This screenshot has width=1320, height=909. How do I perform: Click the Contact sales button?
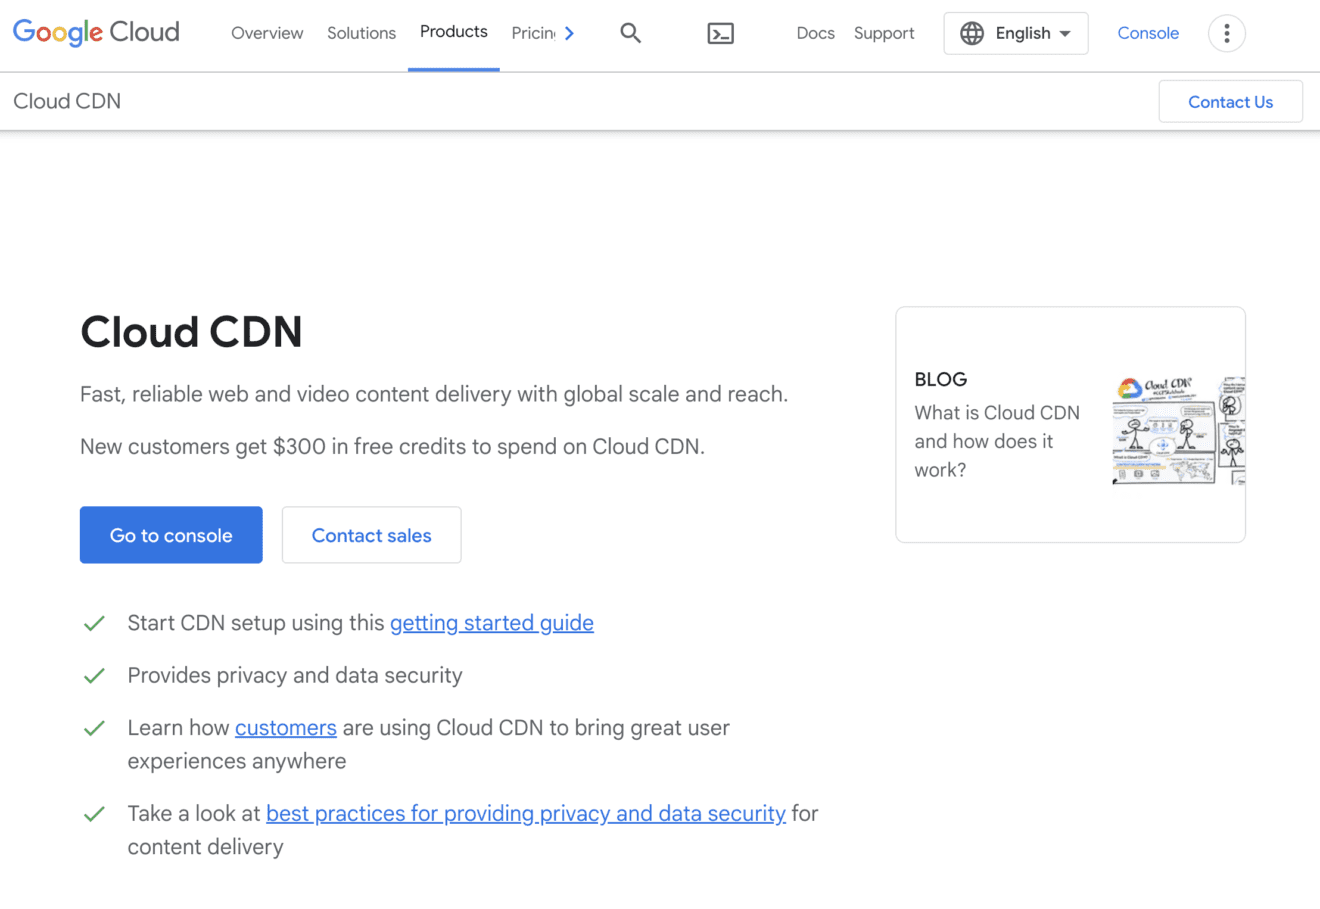click(x=371, y=534)
